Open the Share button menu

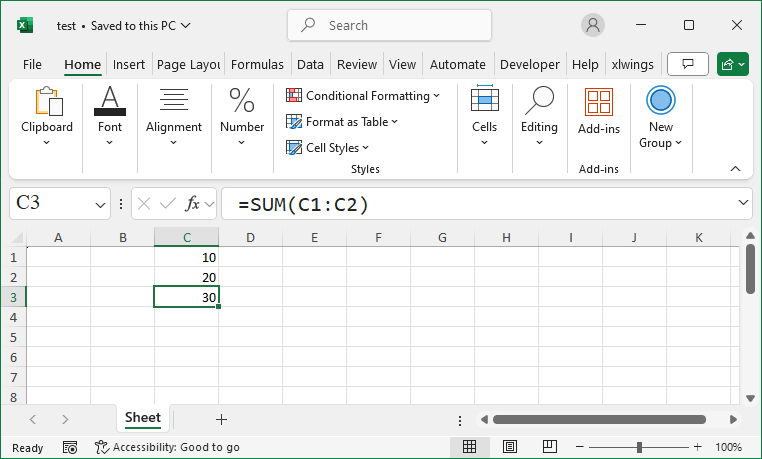pos(733,64)
